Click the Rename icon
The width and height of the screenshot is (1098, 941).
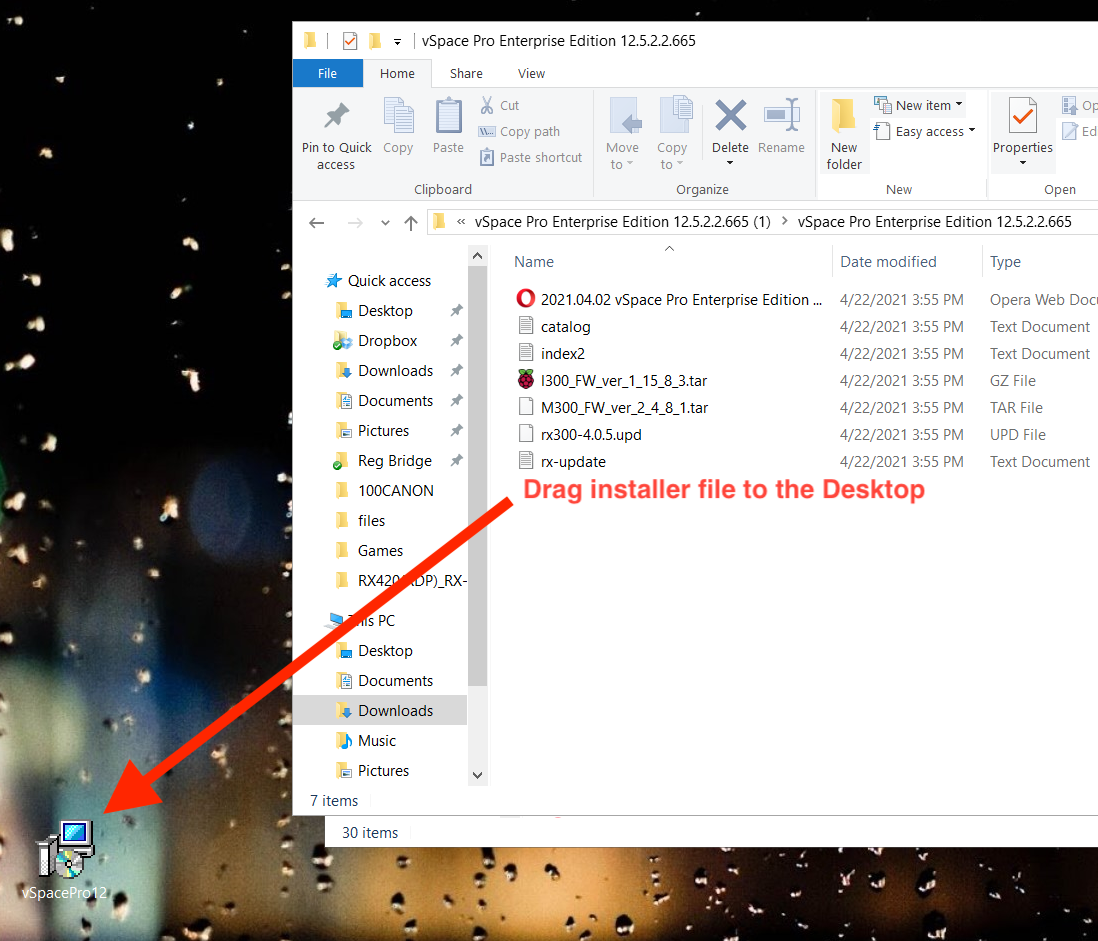click(781, 116)
